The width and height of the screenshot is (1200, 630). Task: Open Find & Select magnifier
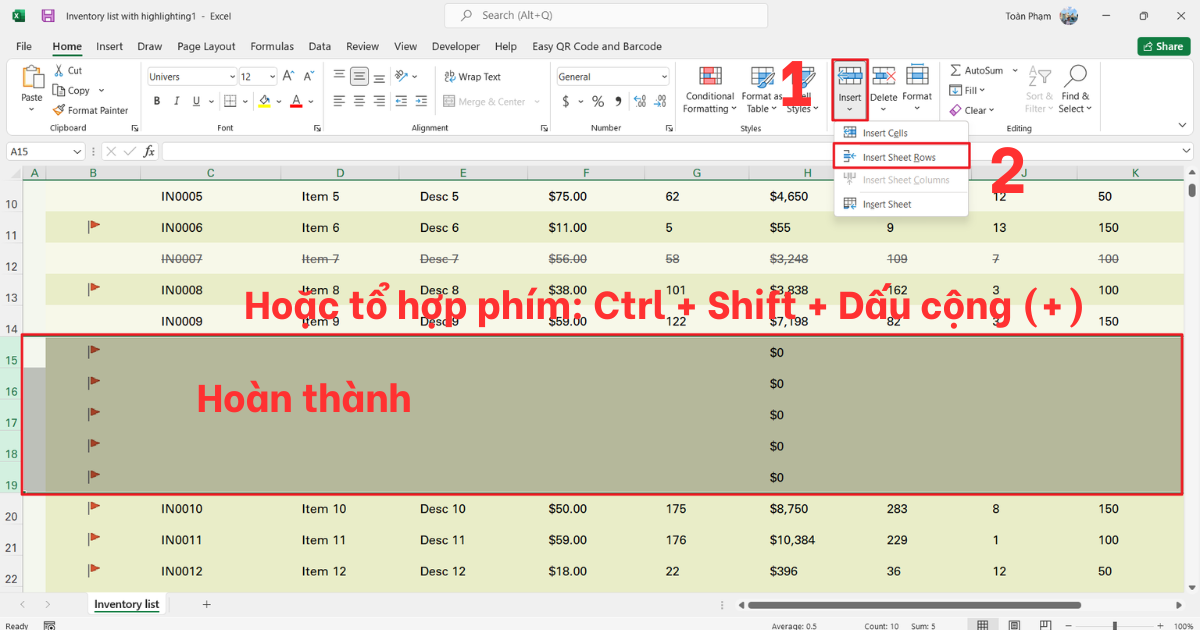[x=1075, y=89]
